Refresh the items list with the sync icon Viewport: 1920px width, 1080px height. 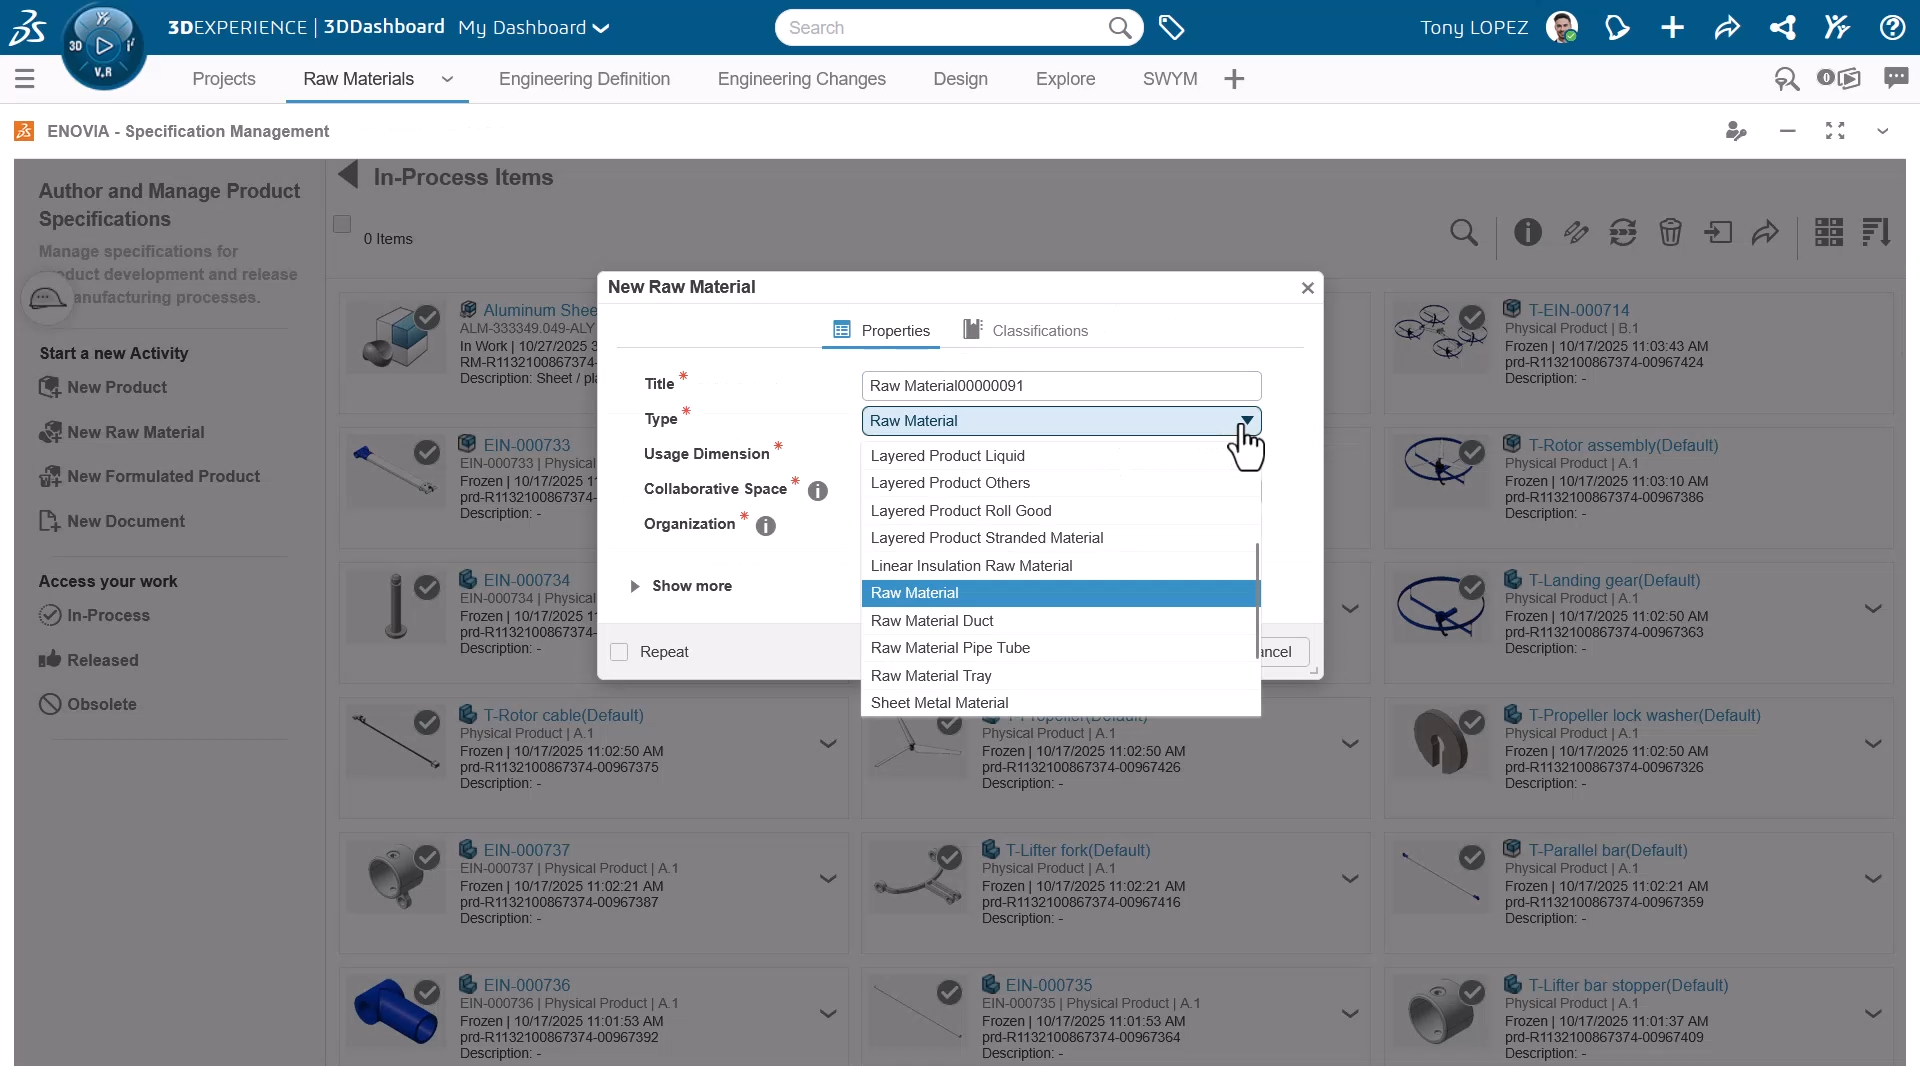tap(1622, 232)
